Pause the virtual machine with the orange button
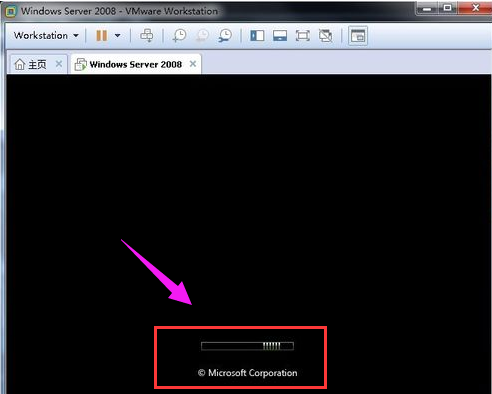Viewport: 492px width, 394px height. tap(102, 35)
